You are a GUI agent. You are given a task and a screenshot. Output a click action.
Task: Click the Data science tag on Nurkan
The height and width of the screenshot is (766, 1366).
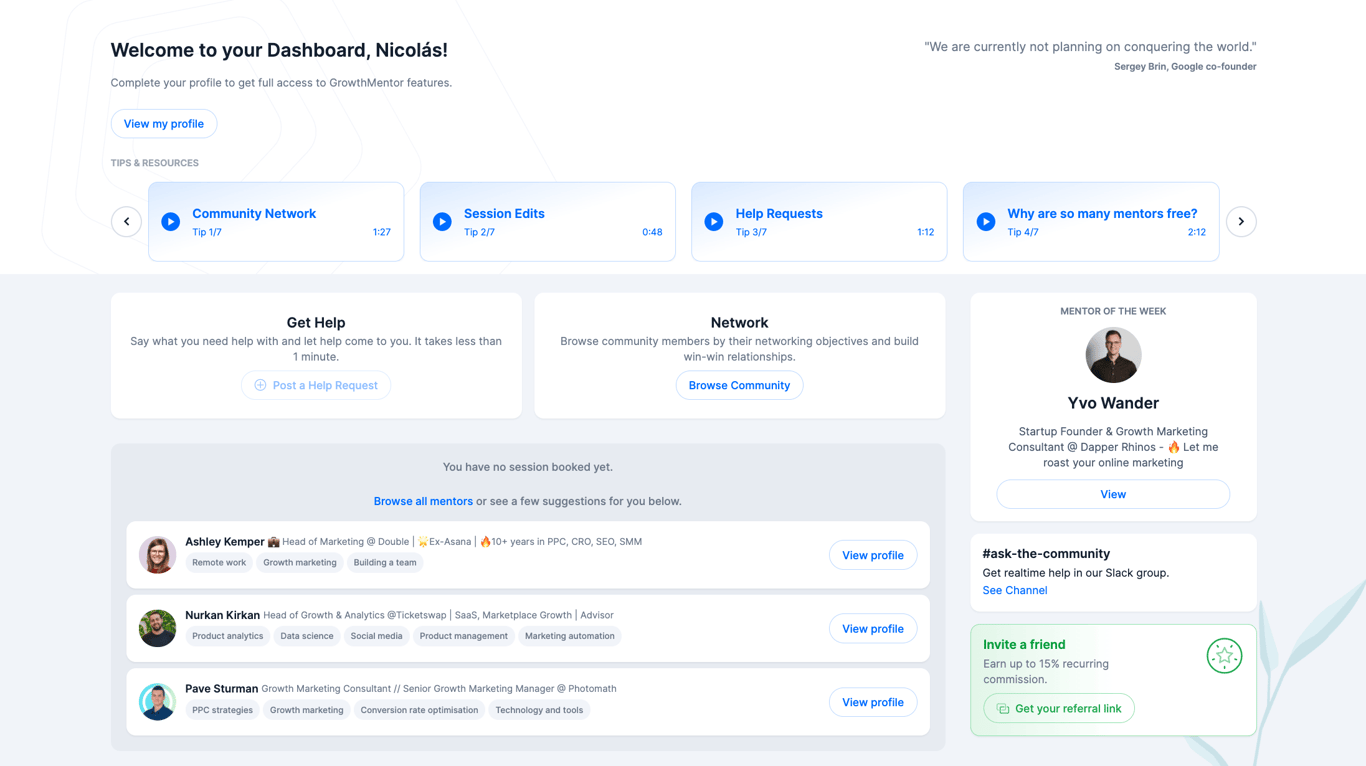tap(307, 636)
